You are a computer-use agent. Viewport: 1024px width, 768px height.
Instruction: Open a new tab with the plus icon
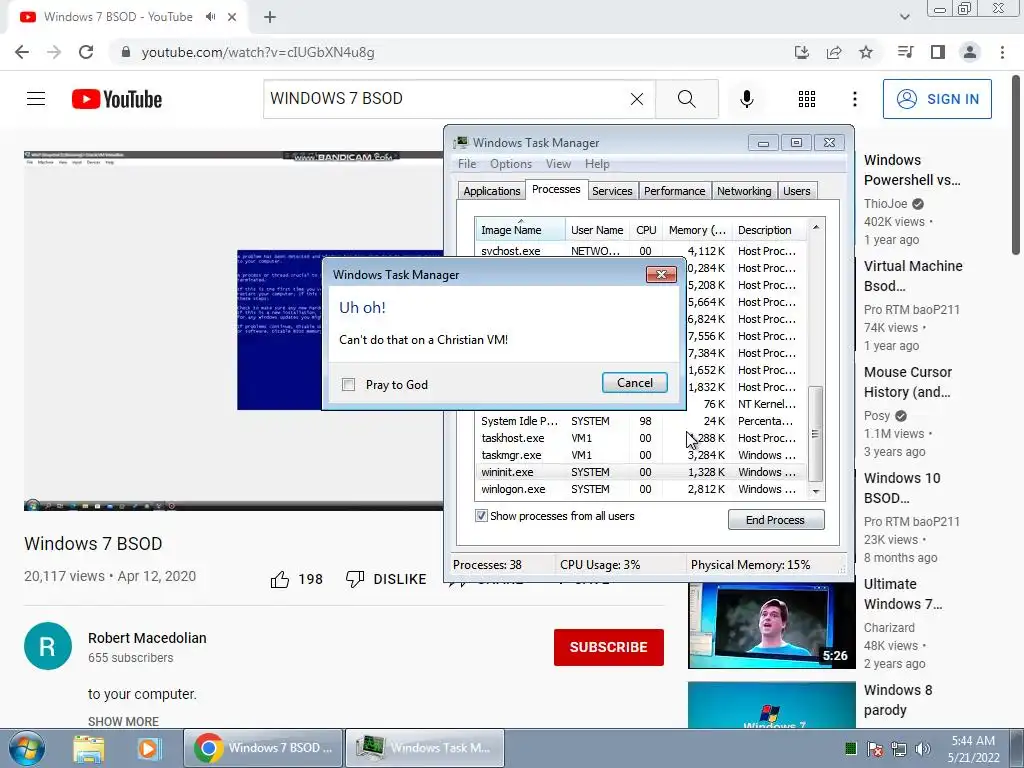(270, 17)
